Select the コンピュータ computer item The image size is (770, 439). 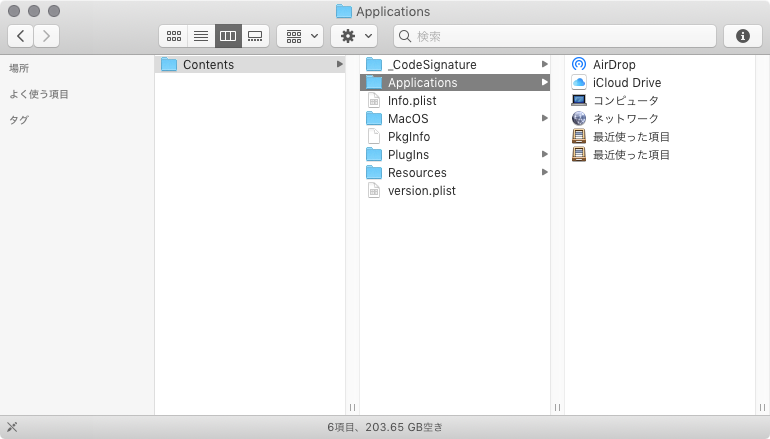click(x=625, y=101)
